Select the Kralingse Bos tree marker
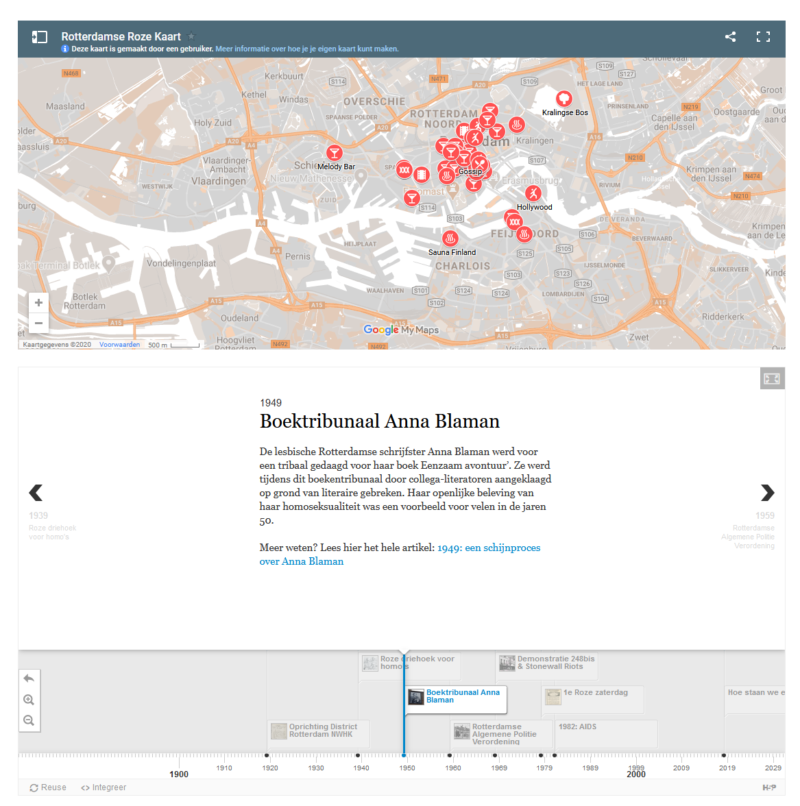The height and width of the screenshot is (806, 800). 564,98
